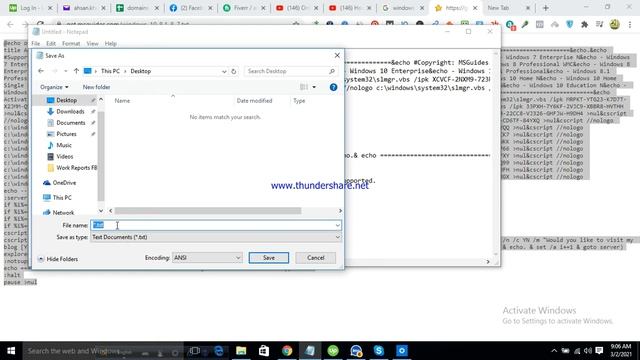Close the Save As dialog

[x=337, y=56]
